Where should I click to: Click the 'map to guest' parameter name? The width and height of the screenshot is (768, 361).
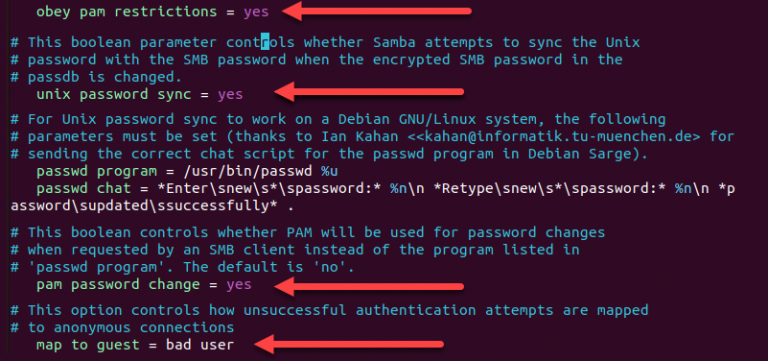[x=88, y=345]
